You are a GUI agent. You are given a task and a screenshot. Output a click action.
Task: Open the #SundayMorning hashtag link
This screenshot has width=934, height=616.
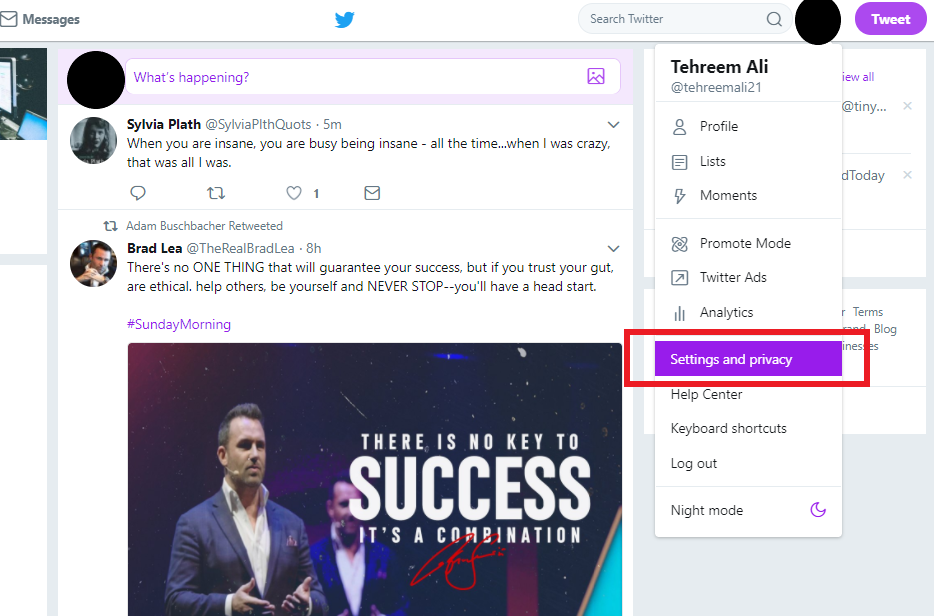coord(179,324)
